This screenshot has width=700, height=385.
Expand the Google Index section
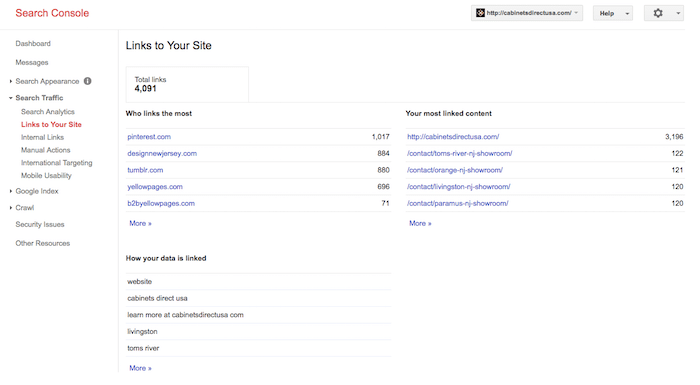(11, 191)
